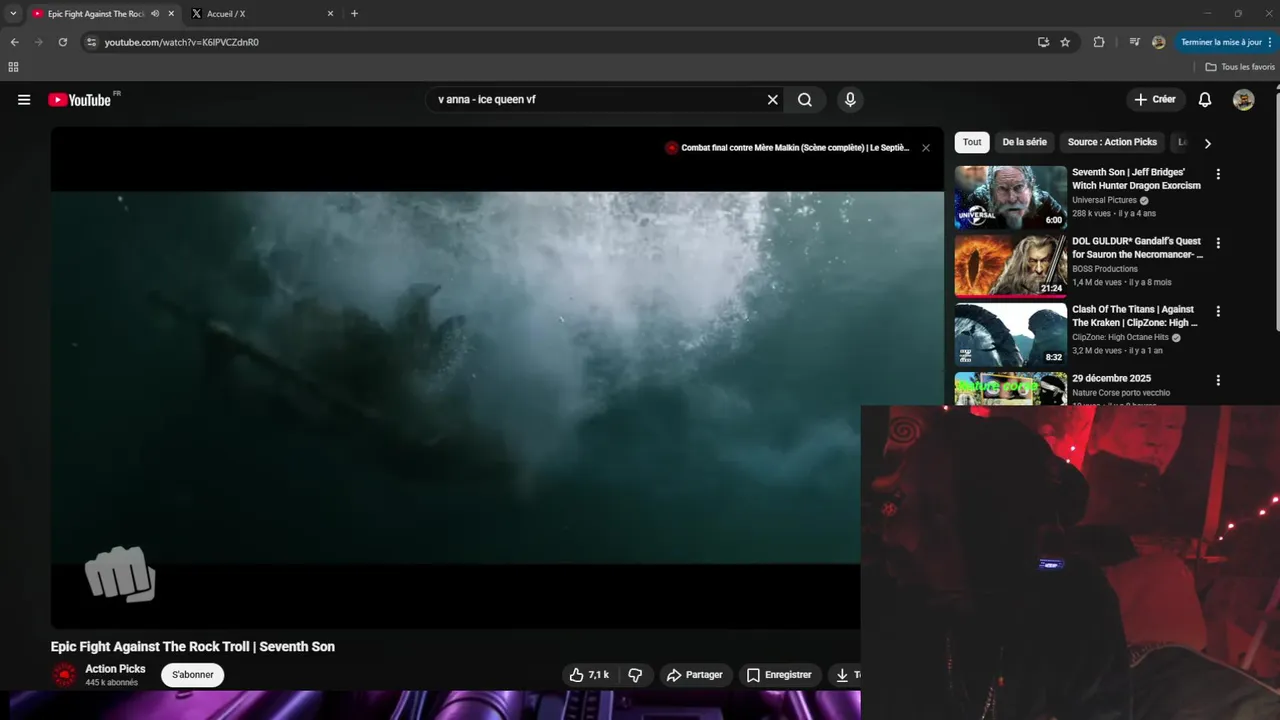Open the YouTube guide hamburger menu
Viewport: 1280px width, 720px height.
[24, 100]
